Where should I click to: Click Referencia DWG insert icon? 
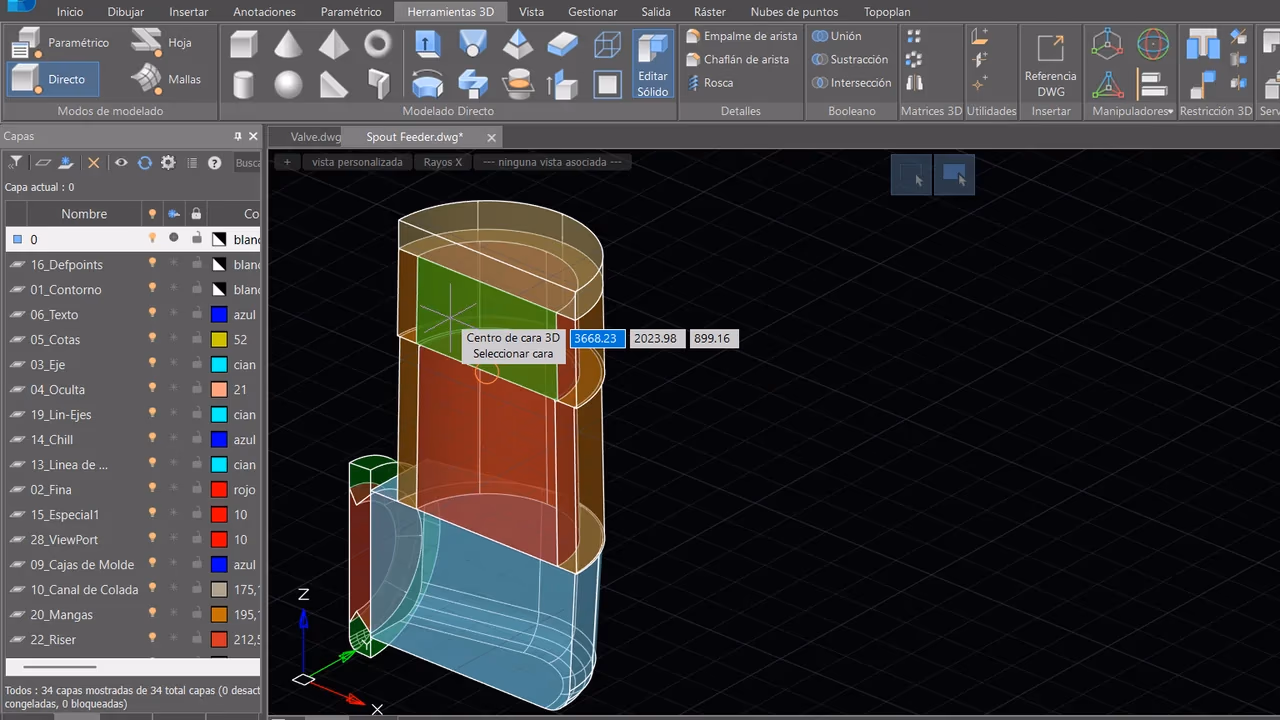[x=1050, y=64]
